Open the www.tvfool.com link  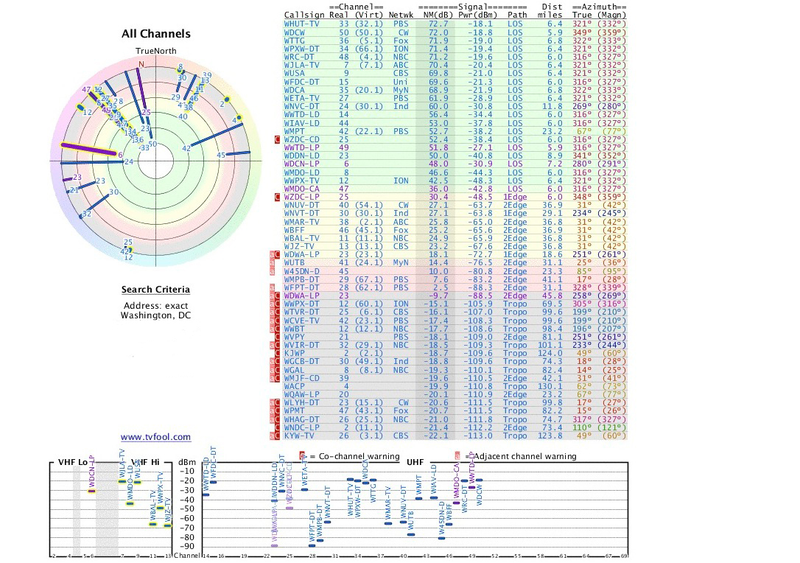156,437
